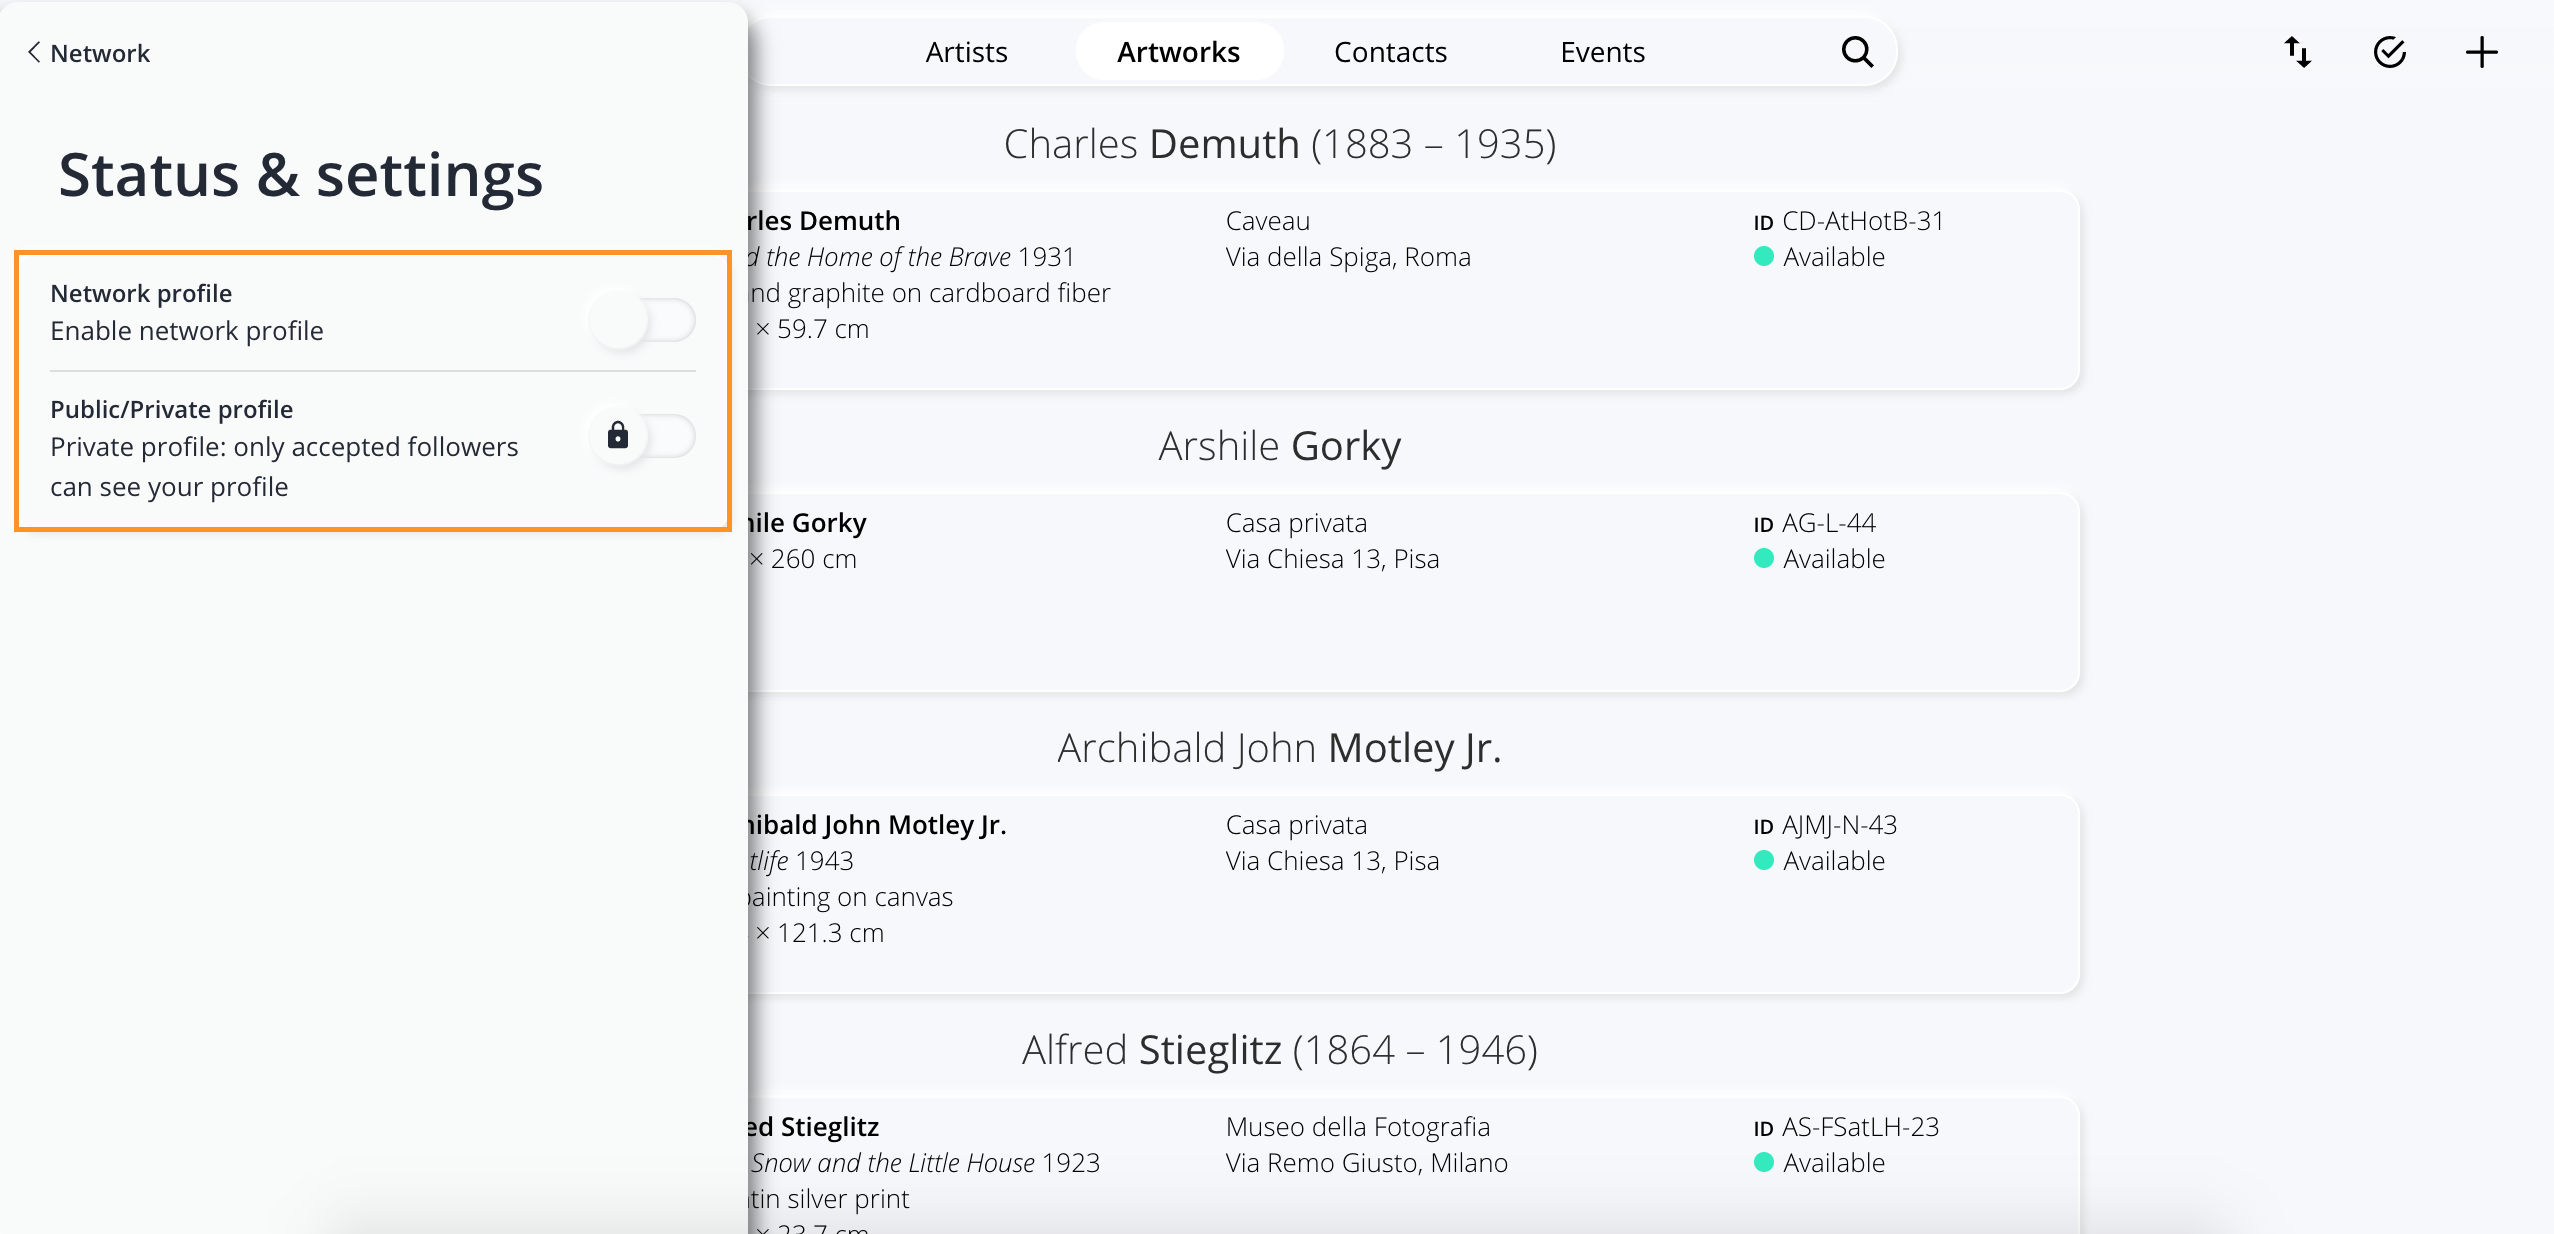Select artwork ID AG-L-44
The width and height of the screenshot is (2554, 1234).
pos(1815,523)
